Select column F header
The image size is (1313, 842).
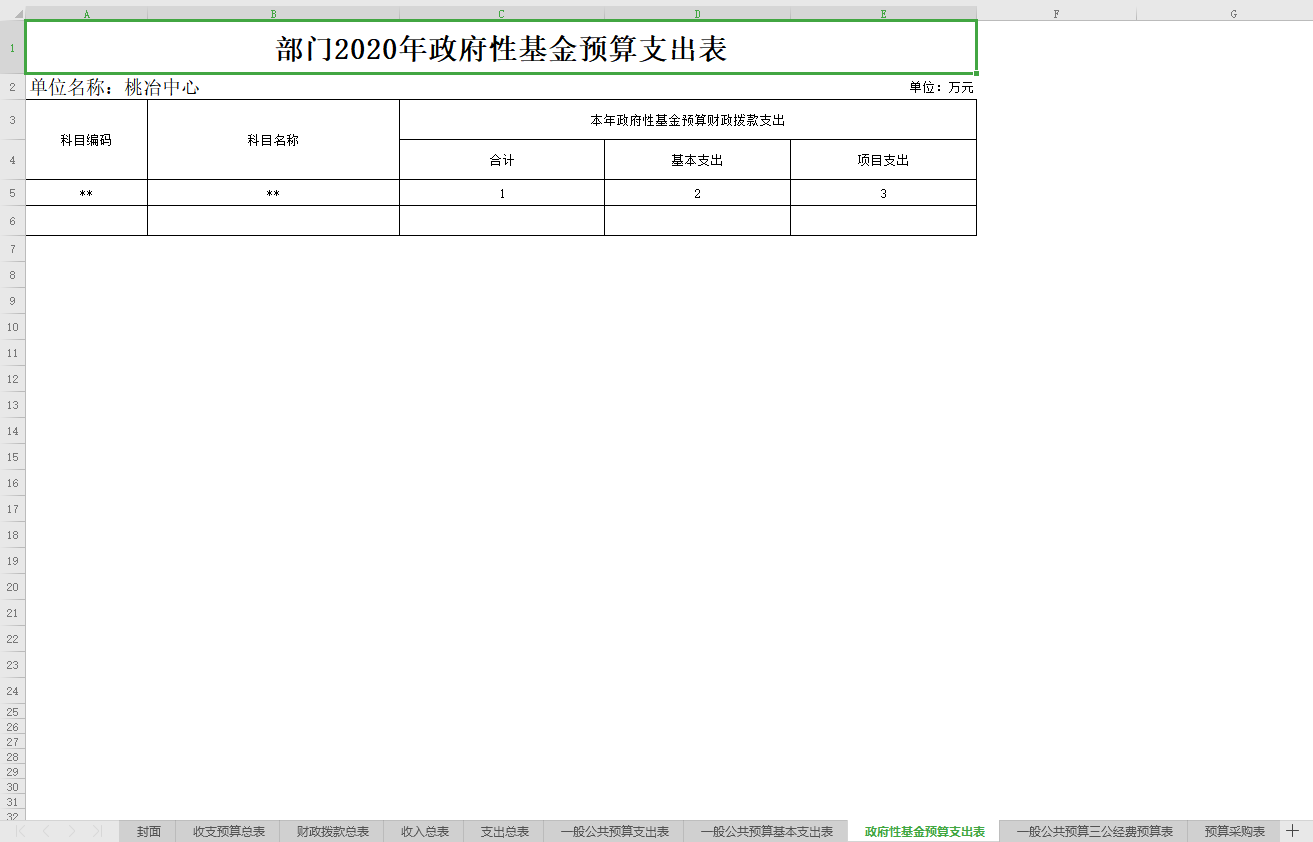pyautogui.click(x=1056, y=14)
